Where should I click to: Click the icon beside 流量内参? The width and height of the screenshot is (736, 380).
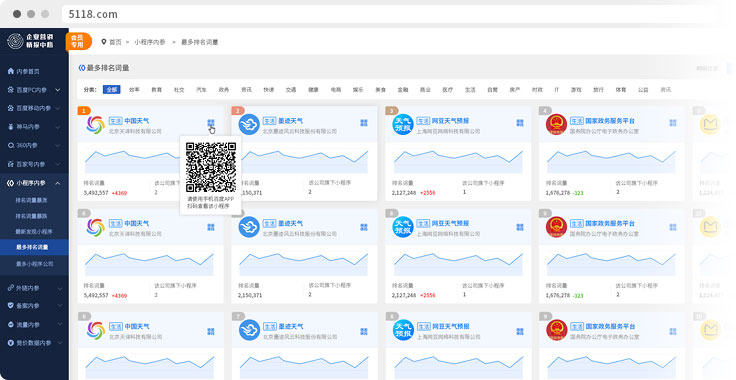point(11,324)
